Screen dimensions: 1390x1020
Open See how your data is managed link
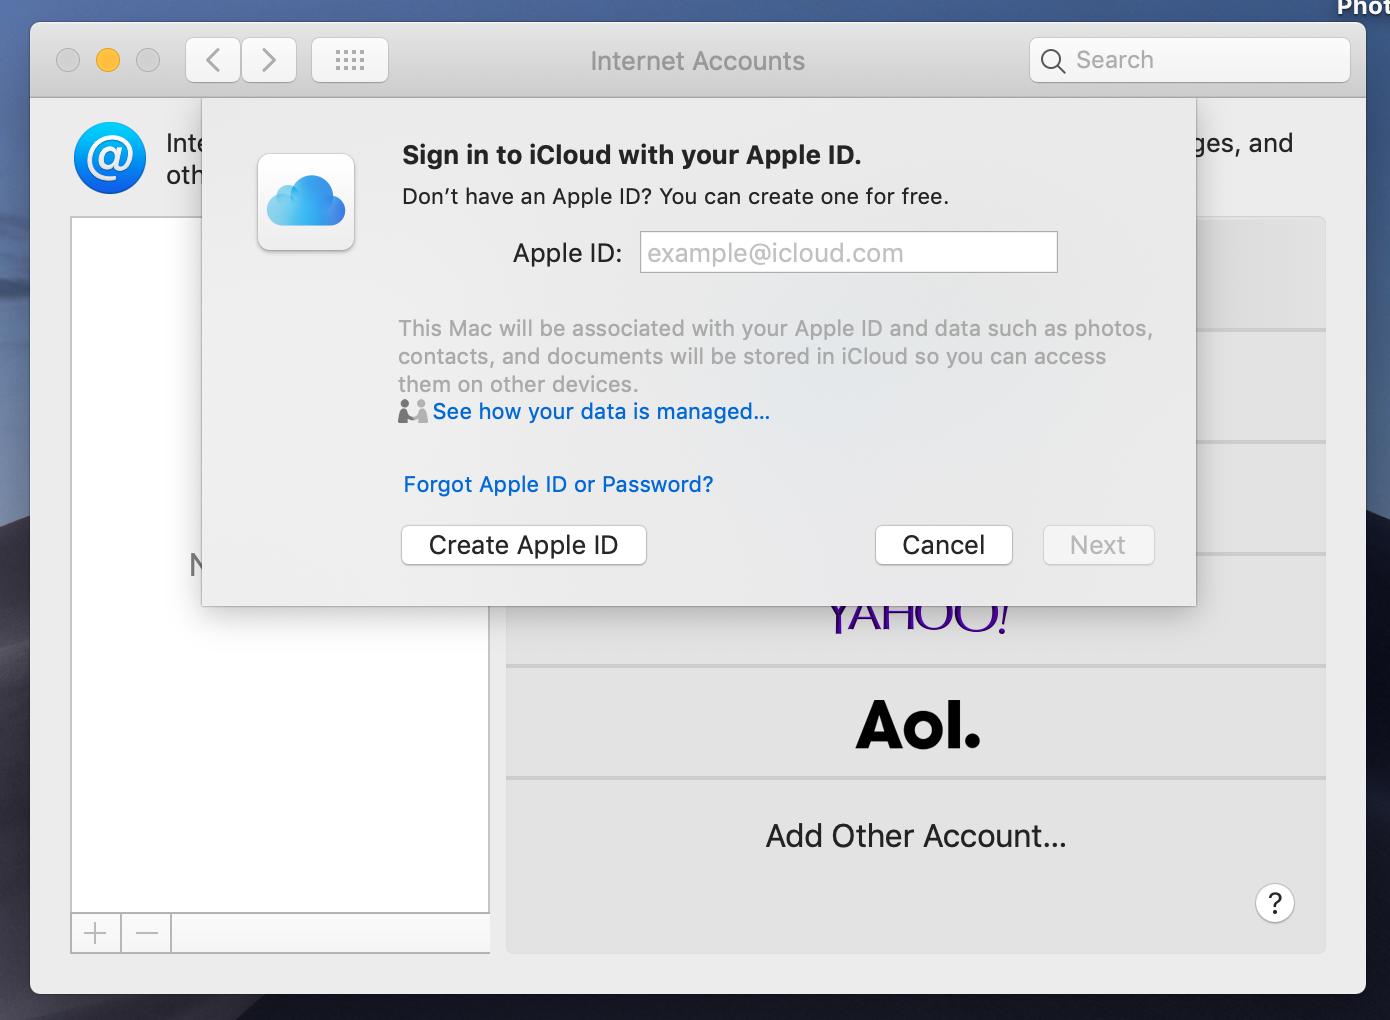[601, 411]
